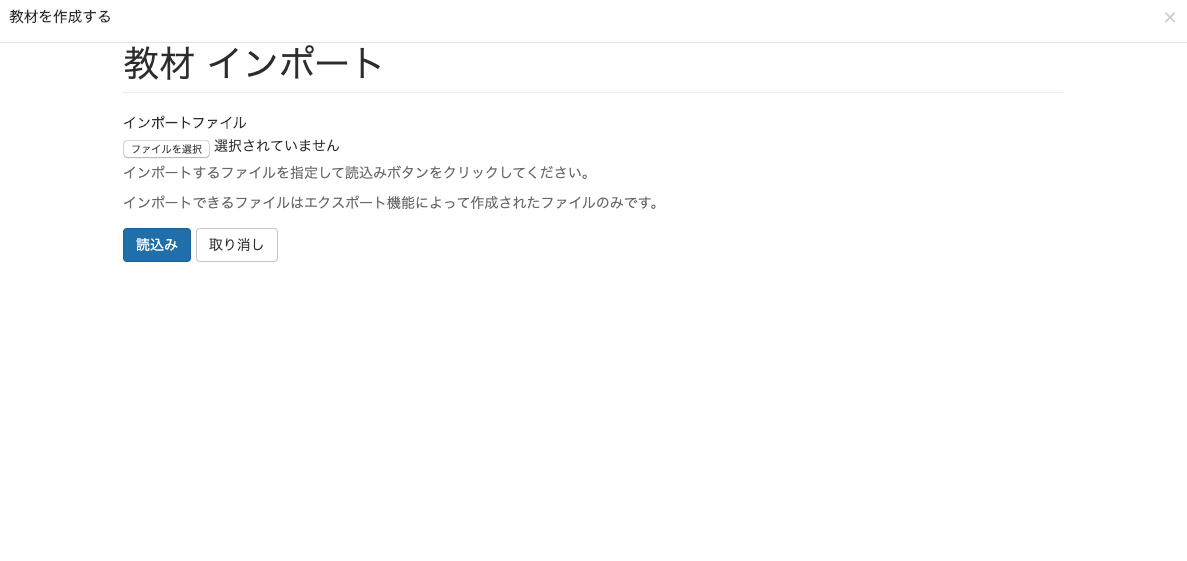This screenshot has height=561, width=1187.
Task: Click the horizontal divider under the heading
Action: [x=593, y=92]
